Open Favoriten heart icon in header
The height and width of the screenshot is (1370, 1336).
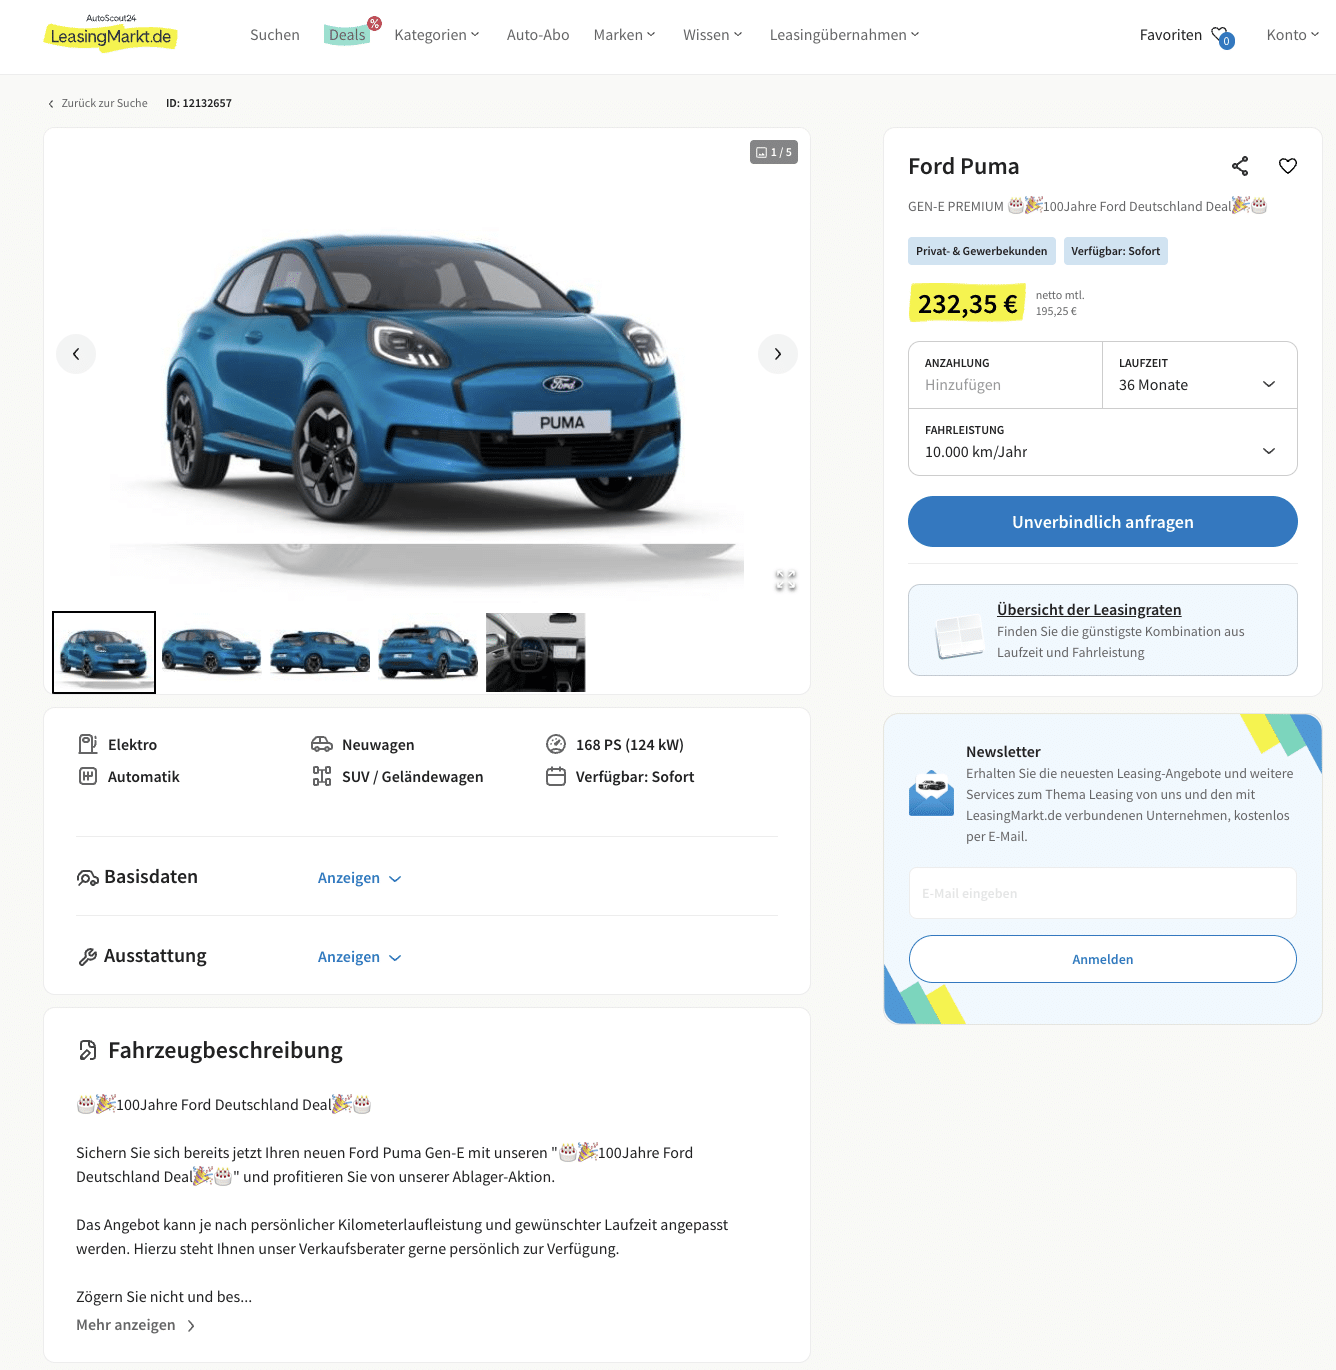(x=1221, y=36)
